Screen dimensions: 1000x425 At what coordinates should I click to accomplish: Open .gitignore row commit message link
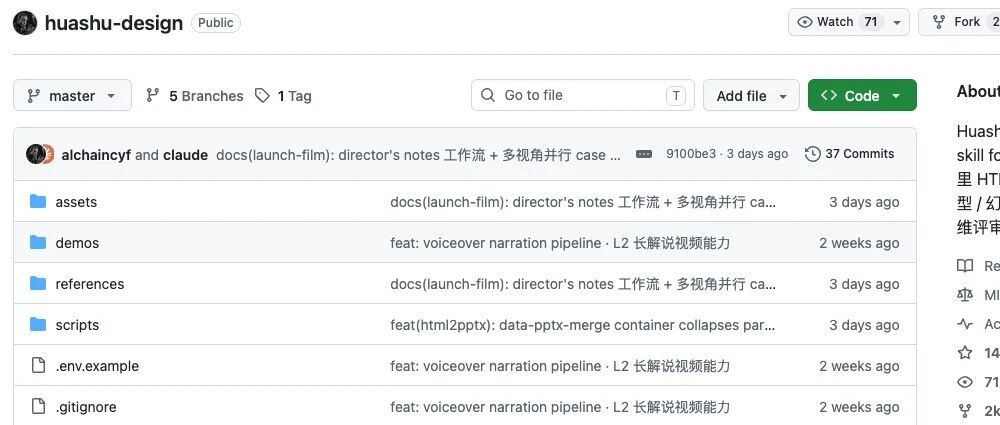coord(560,407)
